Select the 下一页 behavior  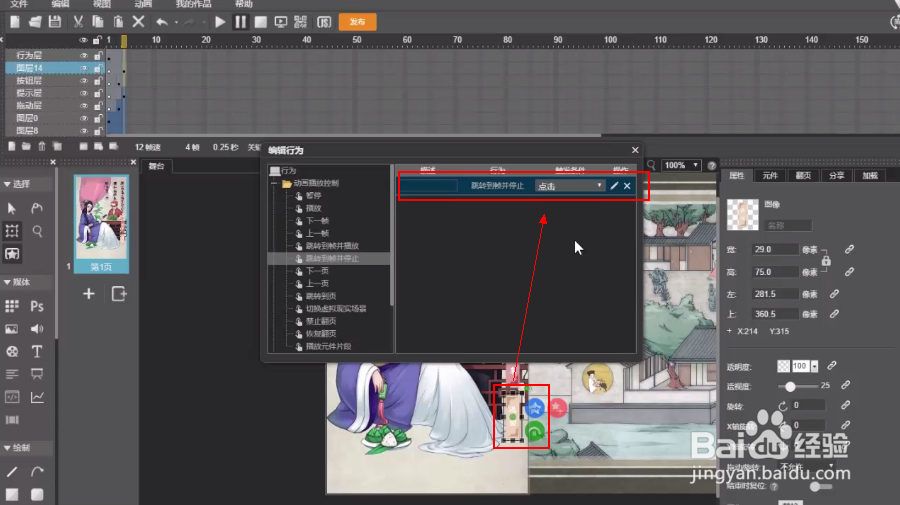[317, 271]
